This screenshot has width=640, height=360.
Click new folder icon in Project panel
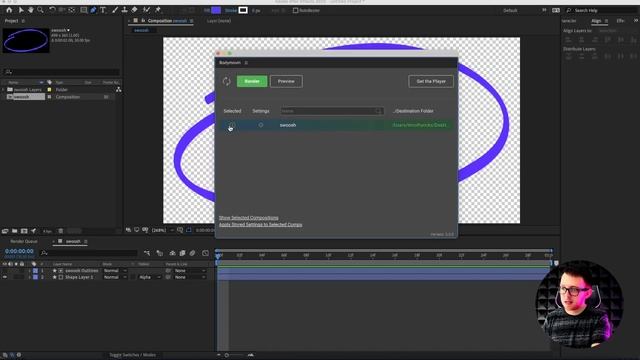14,231
